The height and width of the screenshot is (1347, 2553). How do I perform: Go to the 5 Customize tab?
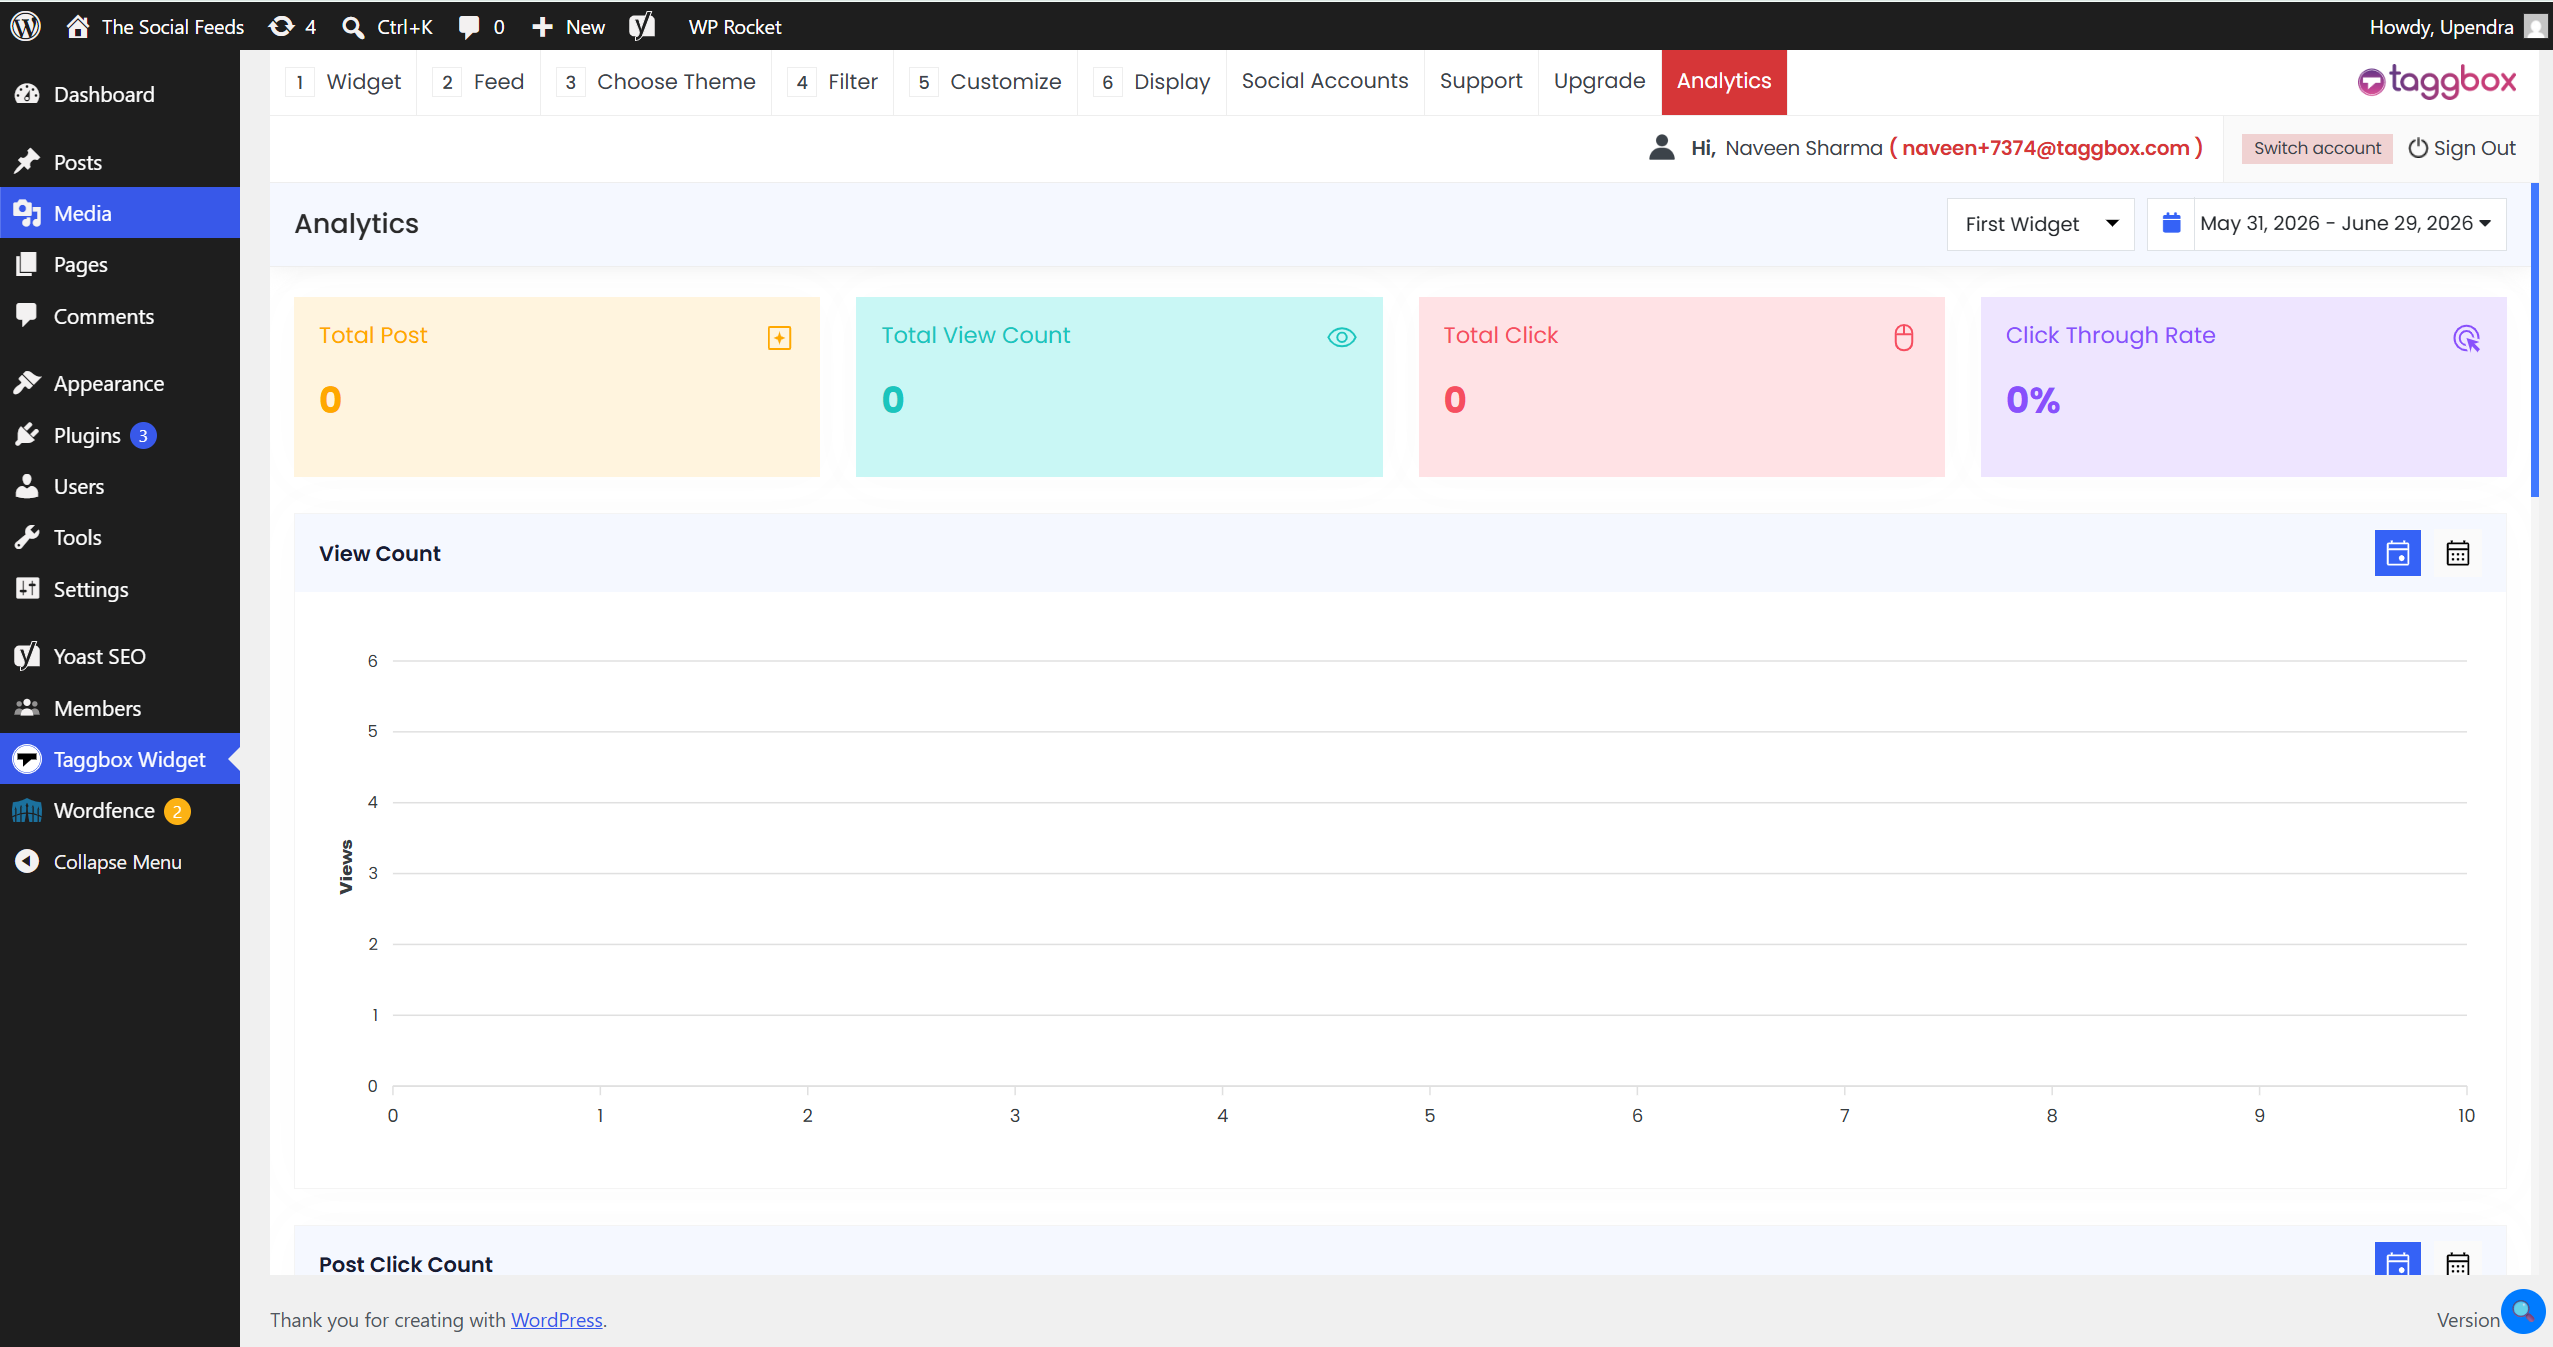tap(986, 82)
